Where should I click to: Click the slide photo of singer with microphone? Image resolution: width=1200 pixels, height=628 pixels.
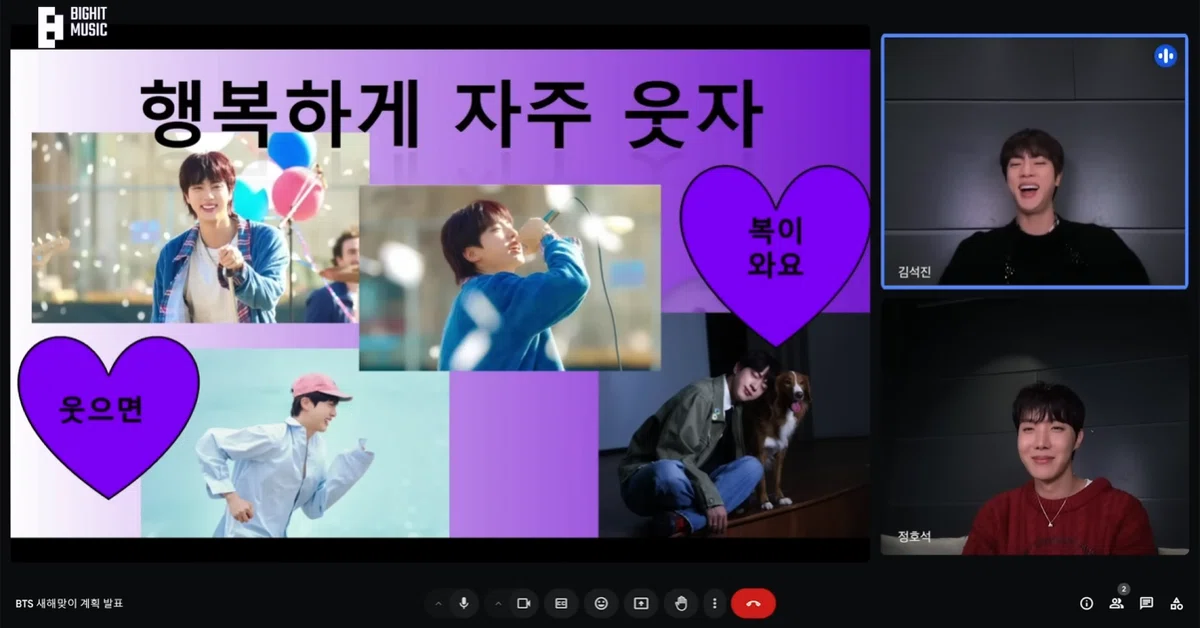coord(510,277)
